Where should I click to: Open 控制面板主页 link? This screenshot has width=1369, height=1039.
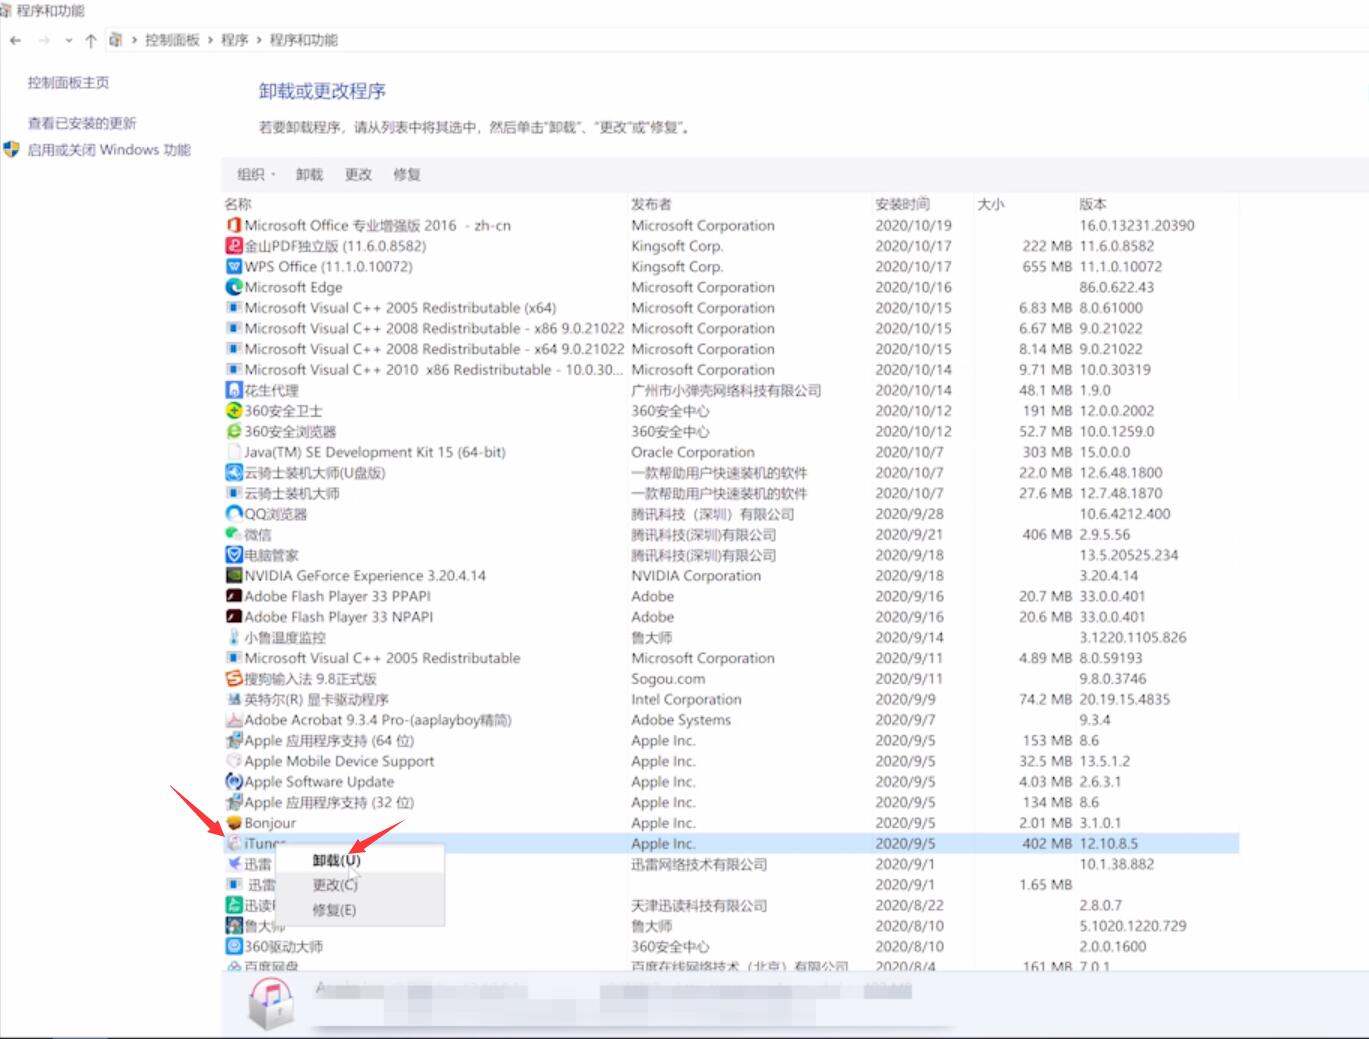[x=68, y=83]
